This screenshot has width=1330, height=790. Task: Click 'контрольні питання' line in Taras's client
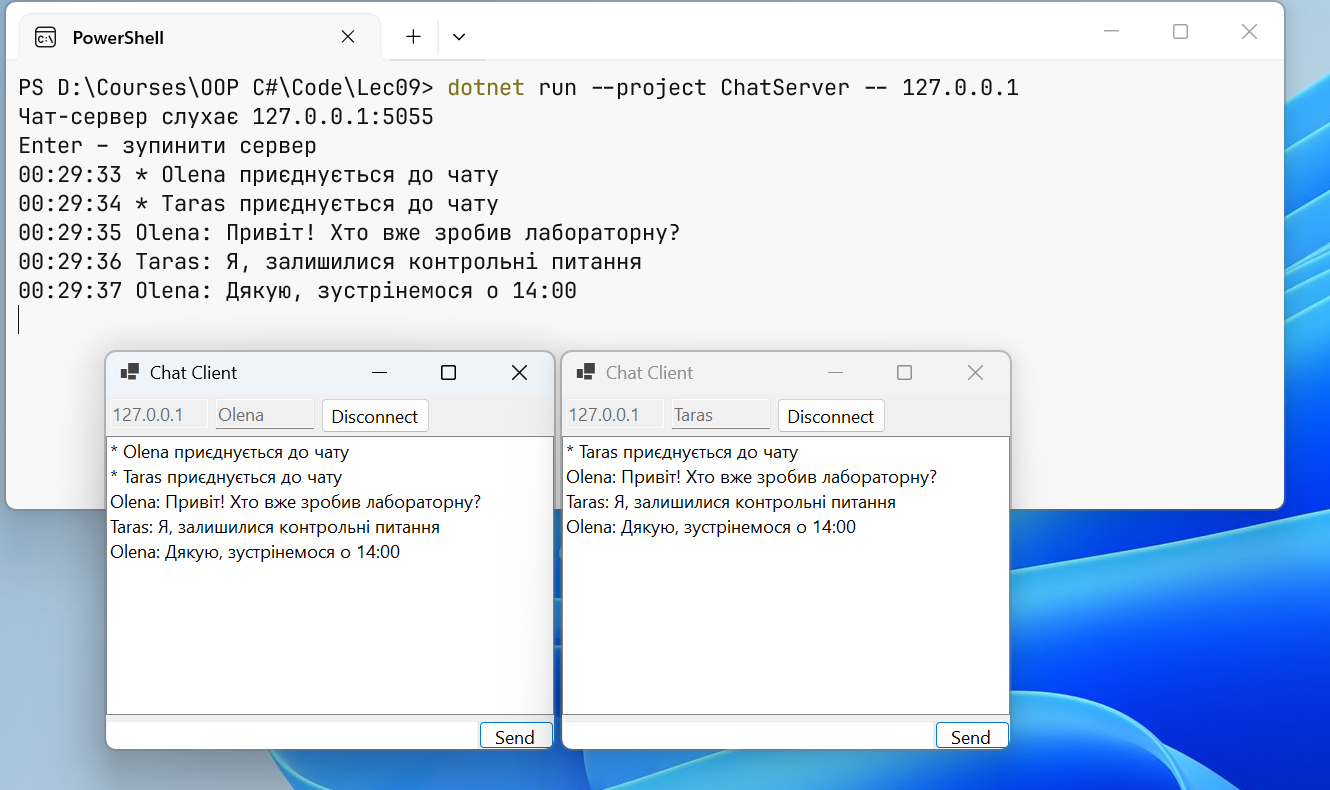coord(731,502)
